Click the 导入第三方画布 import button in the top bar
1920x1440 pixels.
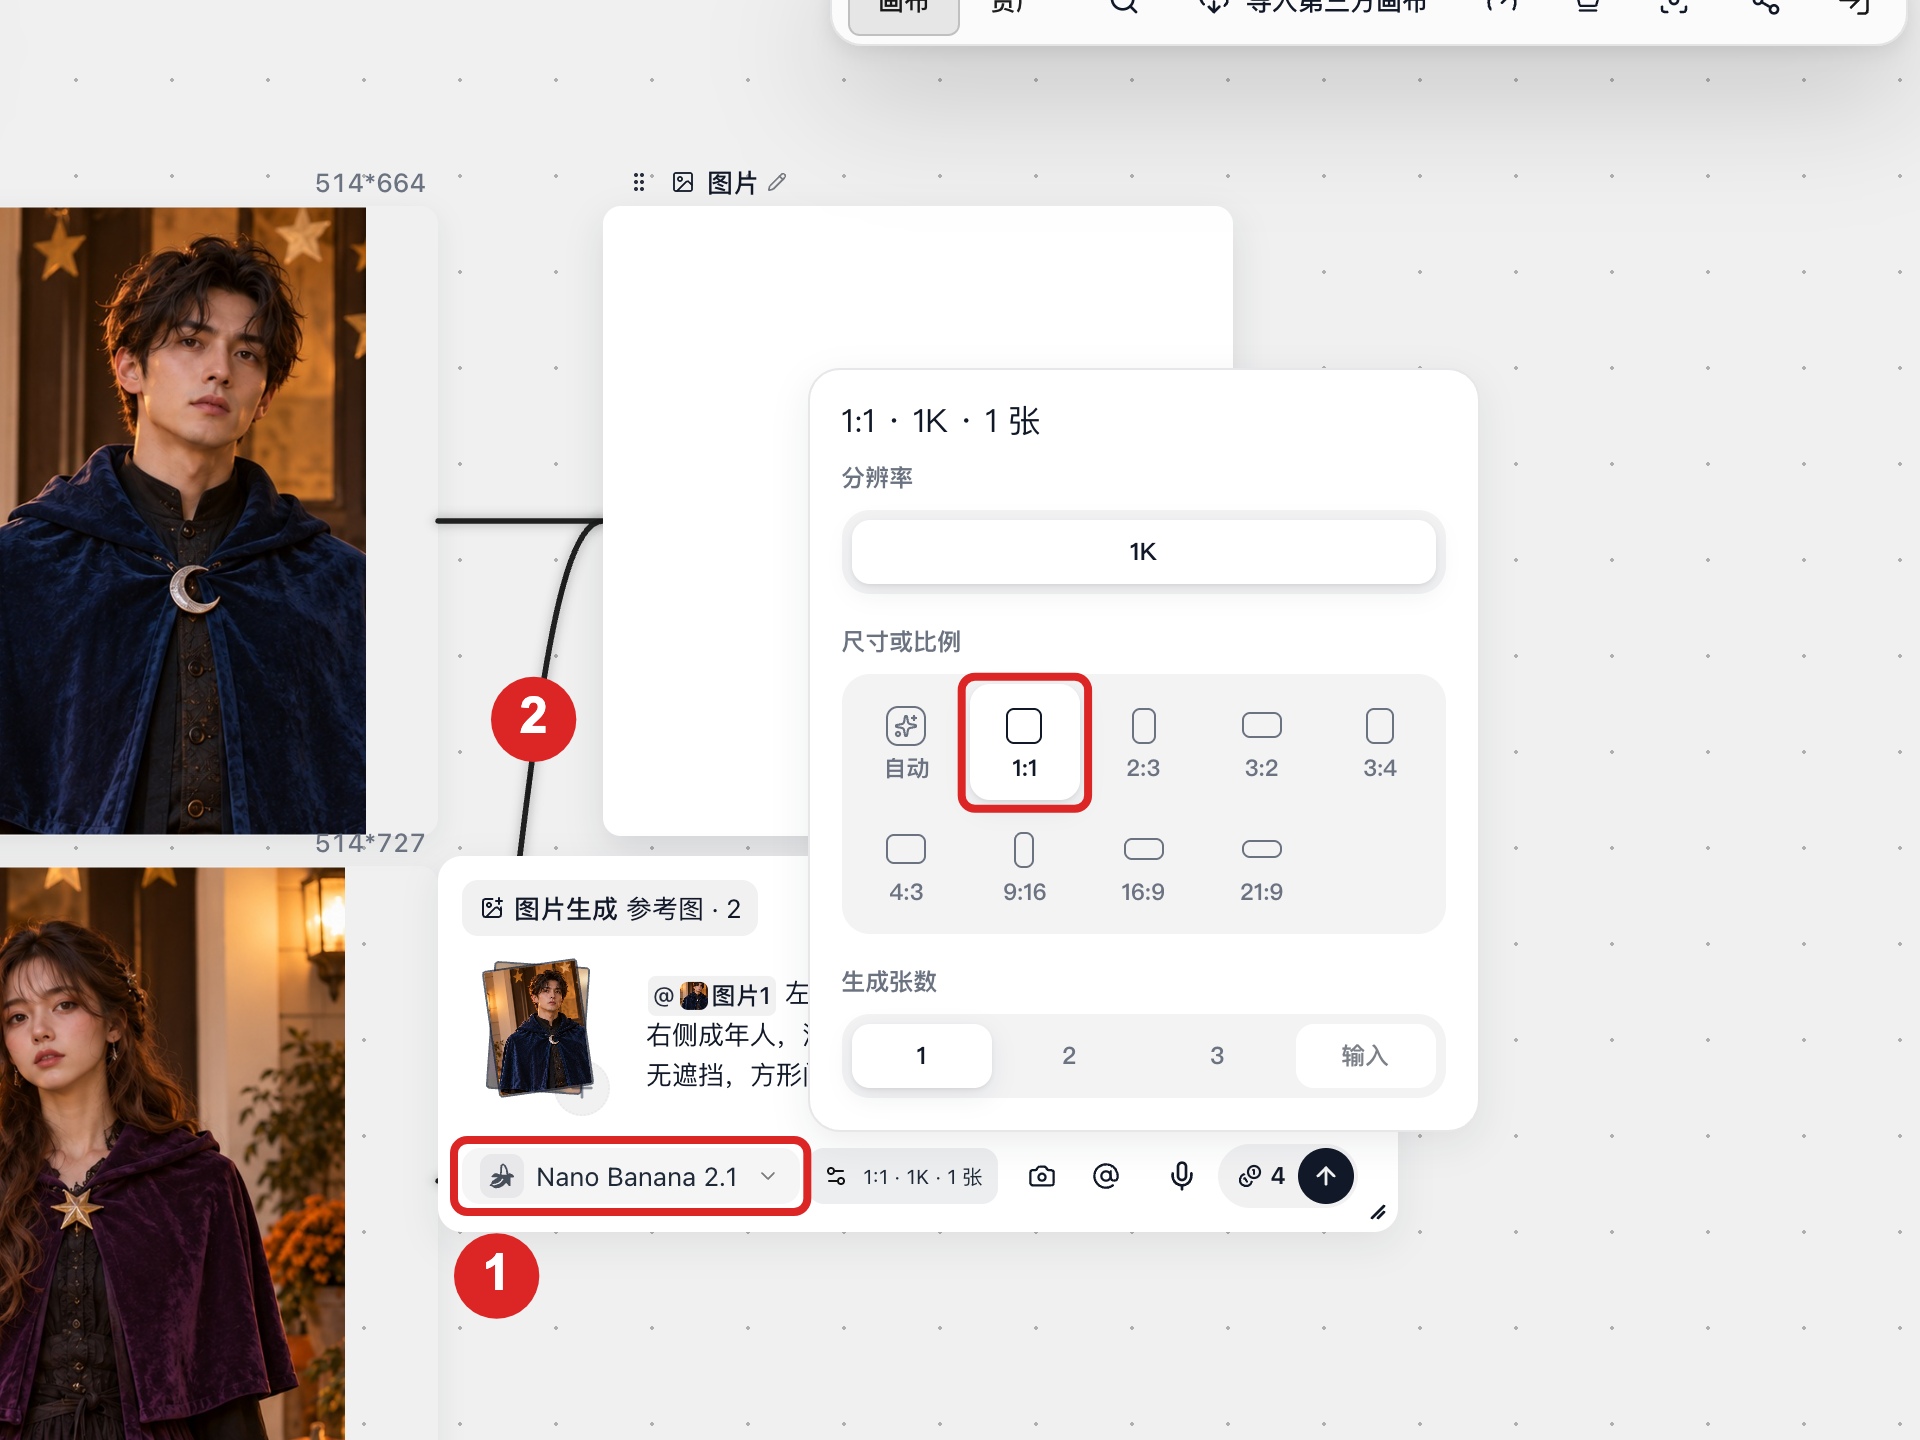click(x=1315, y=5)
